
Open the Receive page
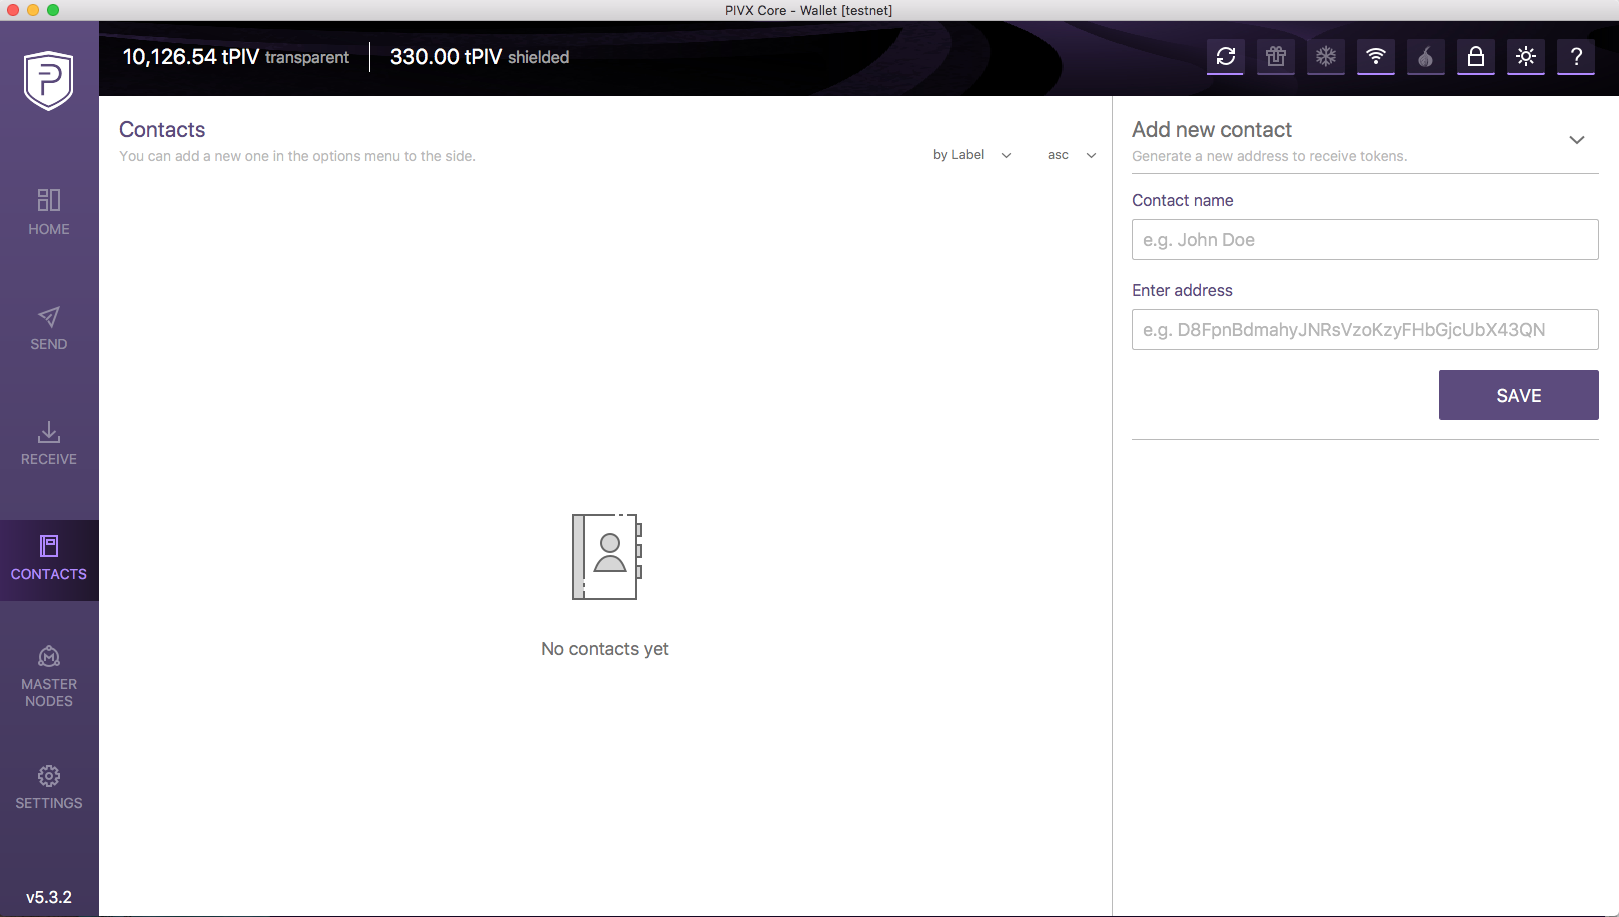(x=49, y=443)
